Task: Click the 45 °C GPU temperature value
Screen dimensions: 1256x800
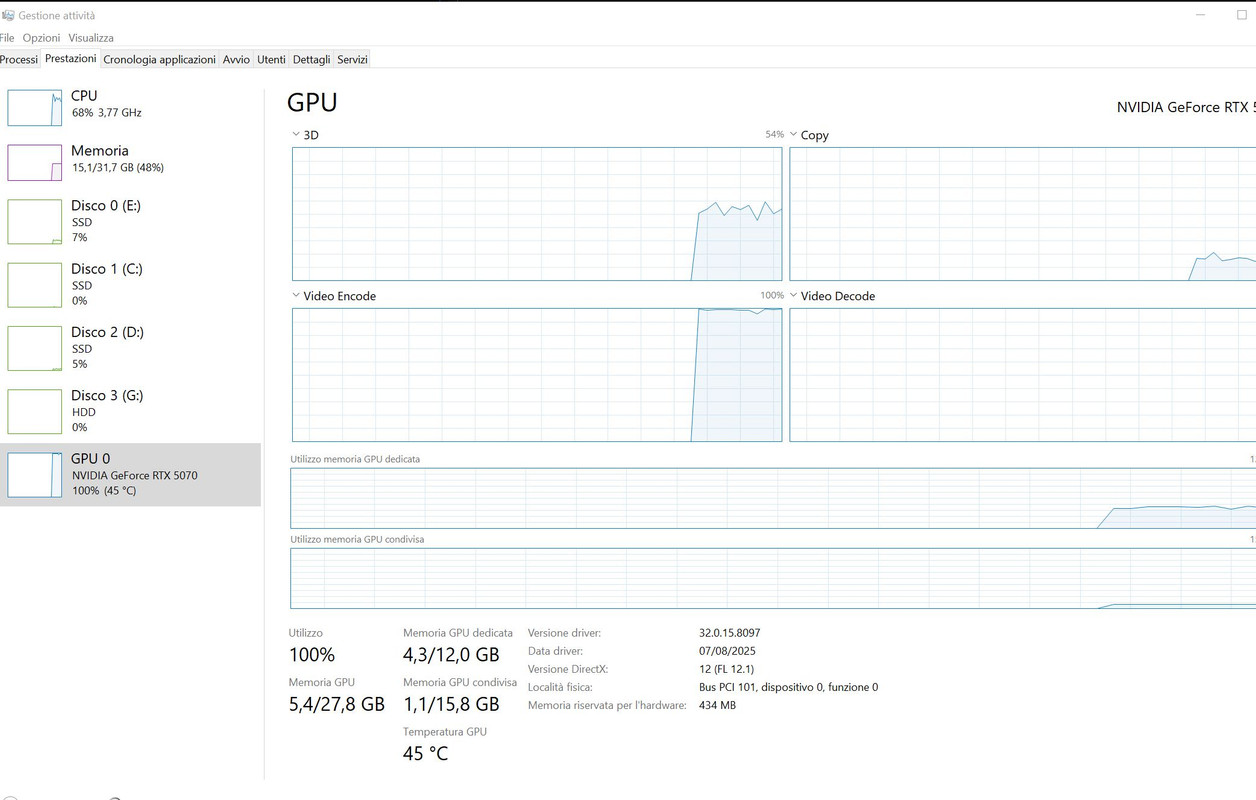Action: (x=426, y=753)
